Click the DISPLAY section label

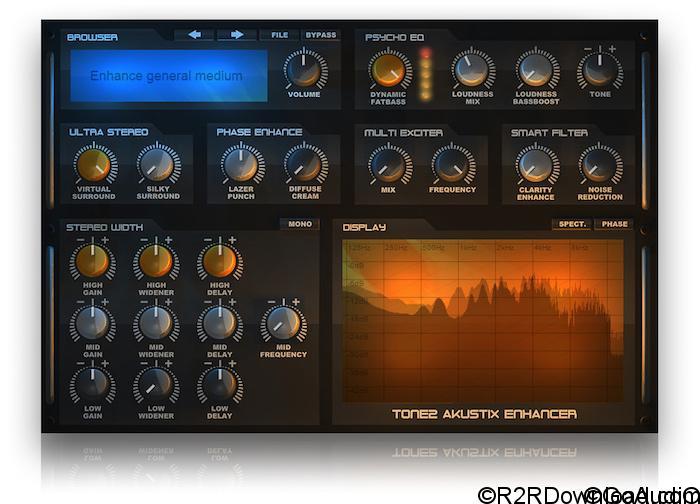pos(364,227)
